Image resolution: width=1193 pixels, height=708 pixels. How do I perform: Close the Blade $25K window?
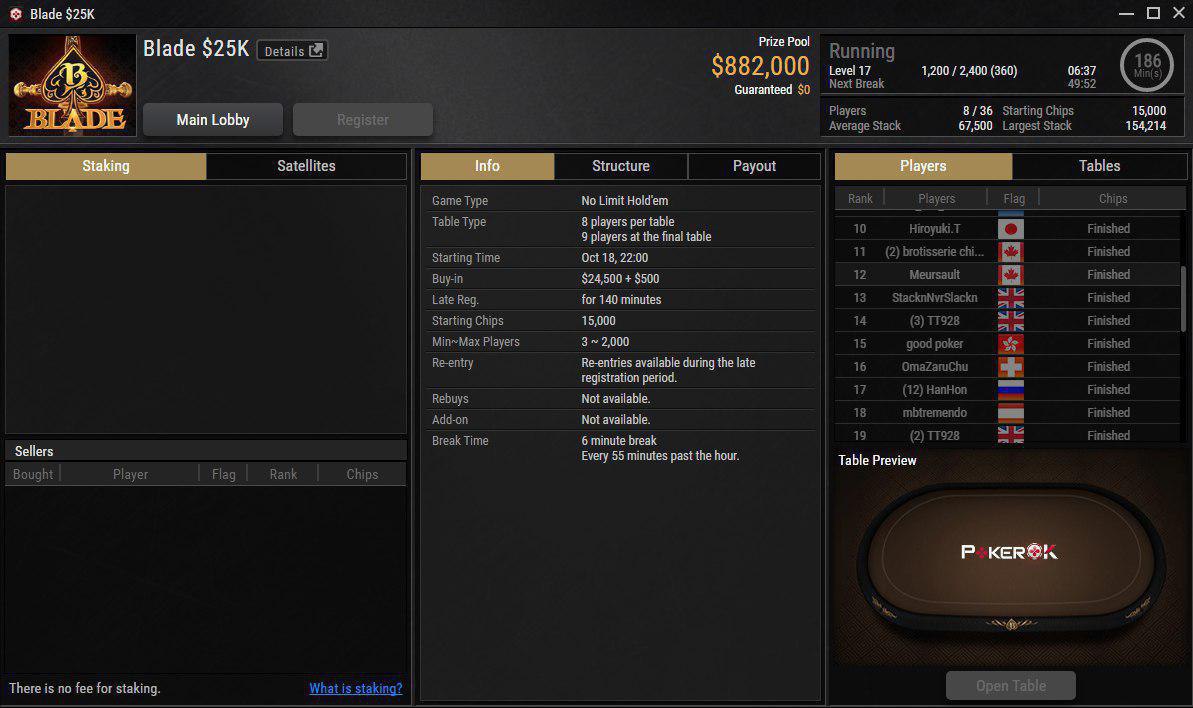click(1180, 14)
